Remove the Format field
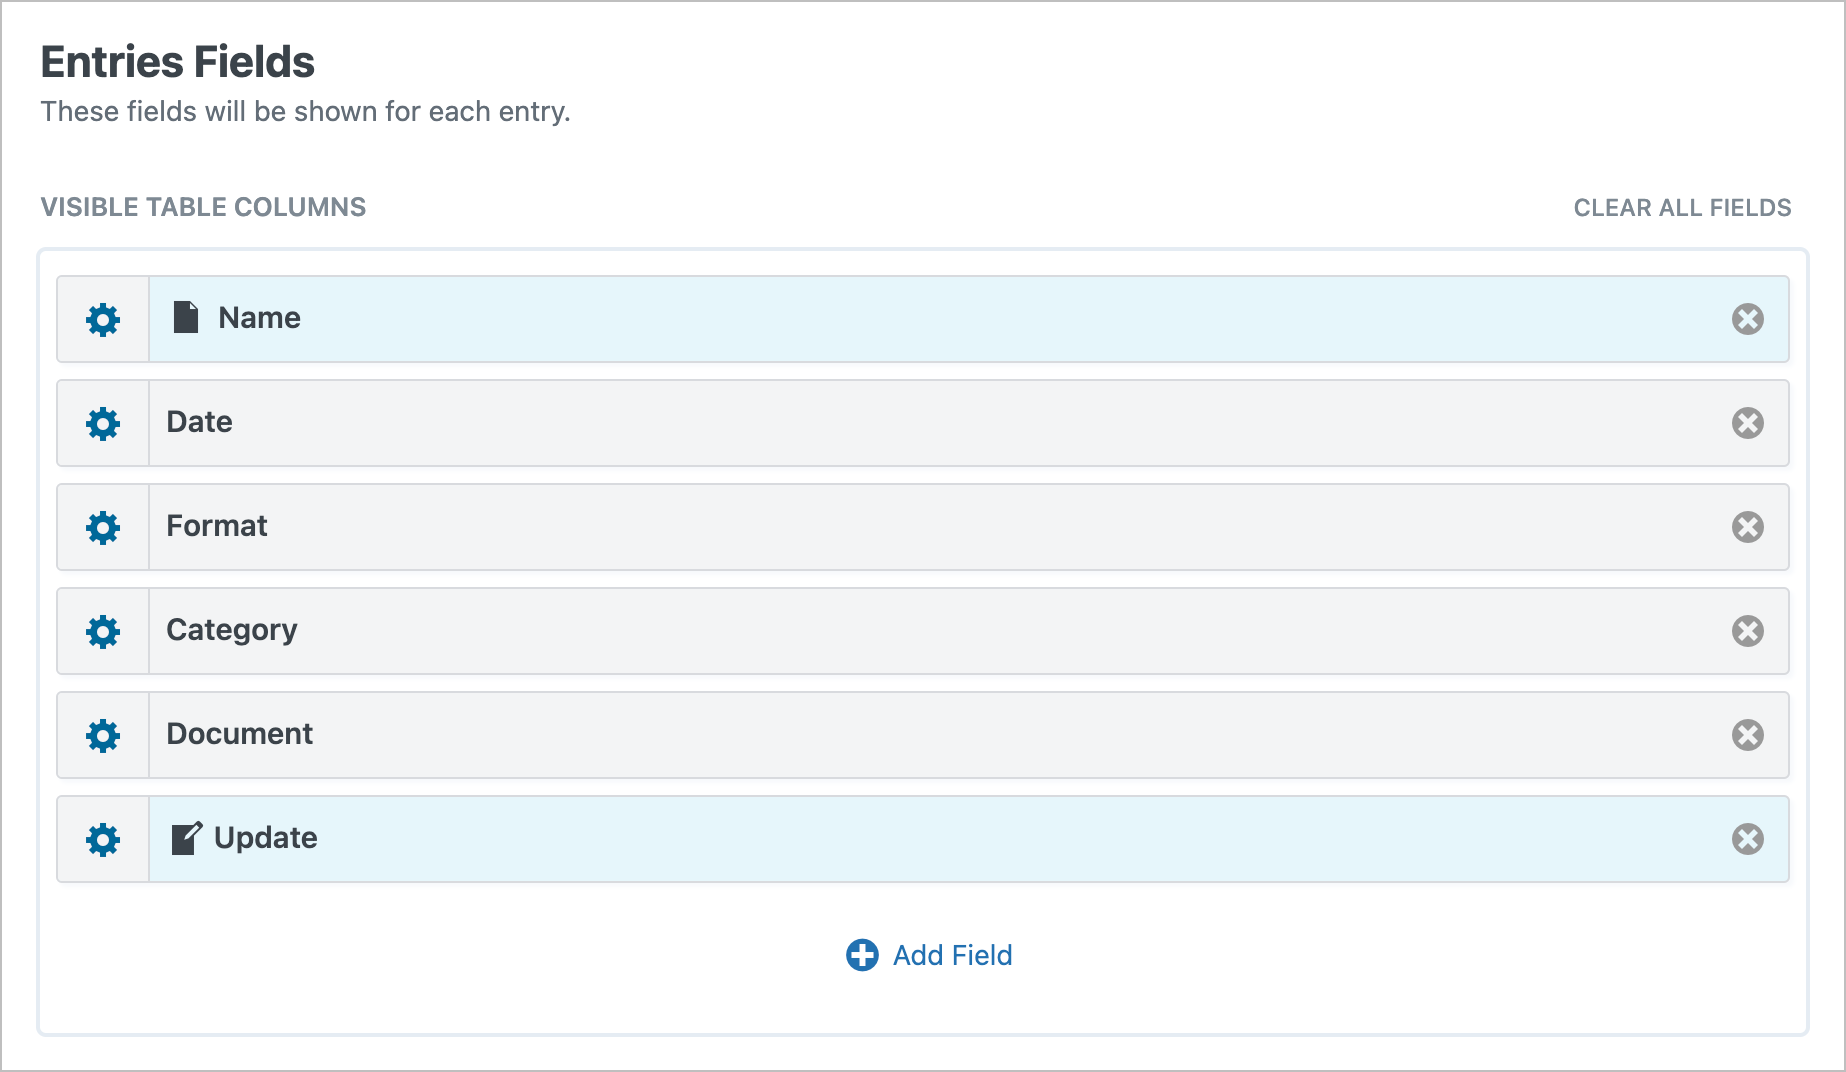The height and width of the screenshot is (1072, 1846). 1748,527
